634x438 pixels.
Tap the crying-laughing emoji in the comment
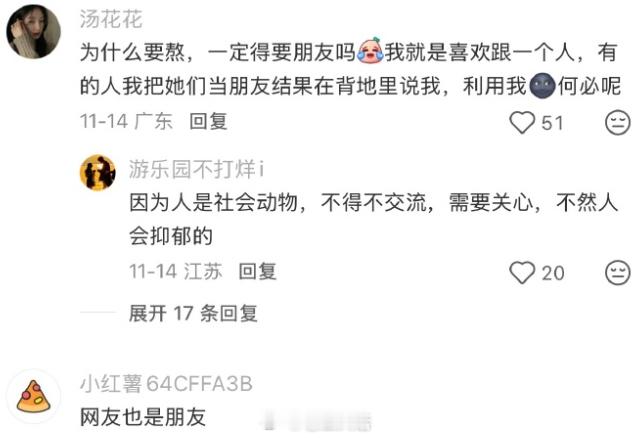[370, 51]
